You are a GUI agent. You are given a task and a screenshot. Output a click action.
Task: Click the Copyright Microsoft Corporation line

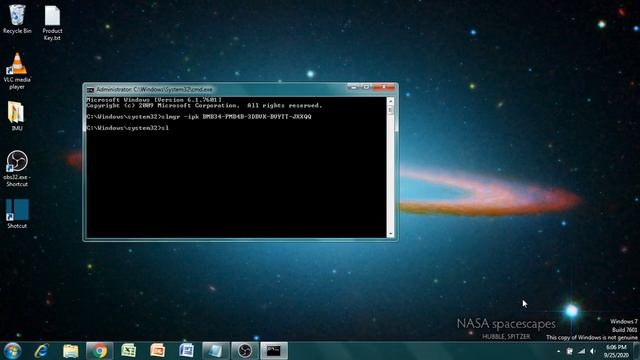pyautogui.click(x=204, y=106)
